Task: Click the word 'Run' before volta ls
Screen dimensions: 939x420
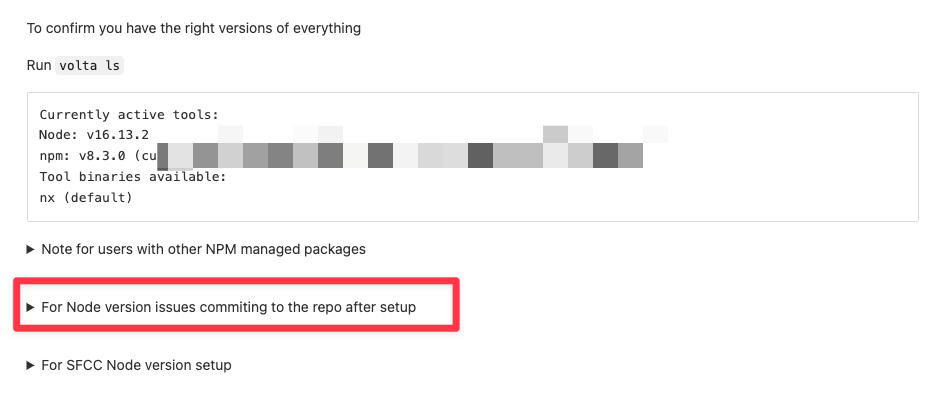Action: point(39,65)
